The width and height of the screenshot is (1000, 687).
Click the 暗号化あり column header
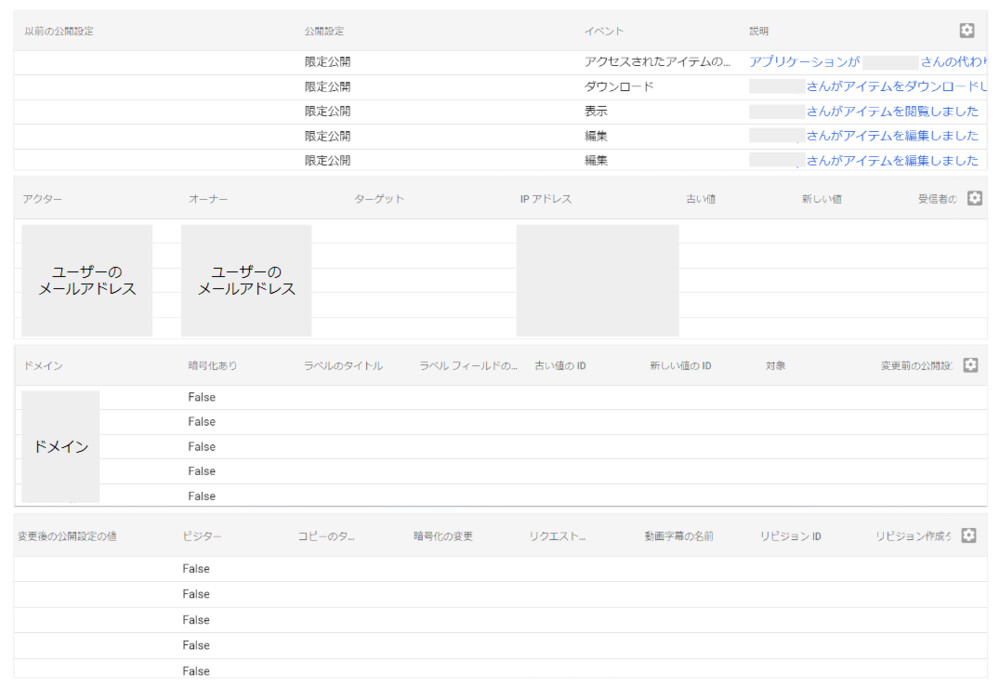coord(213,366)
